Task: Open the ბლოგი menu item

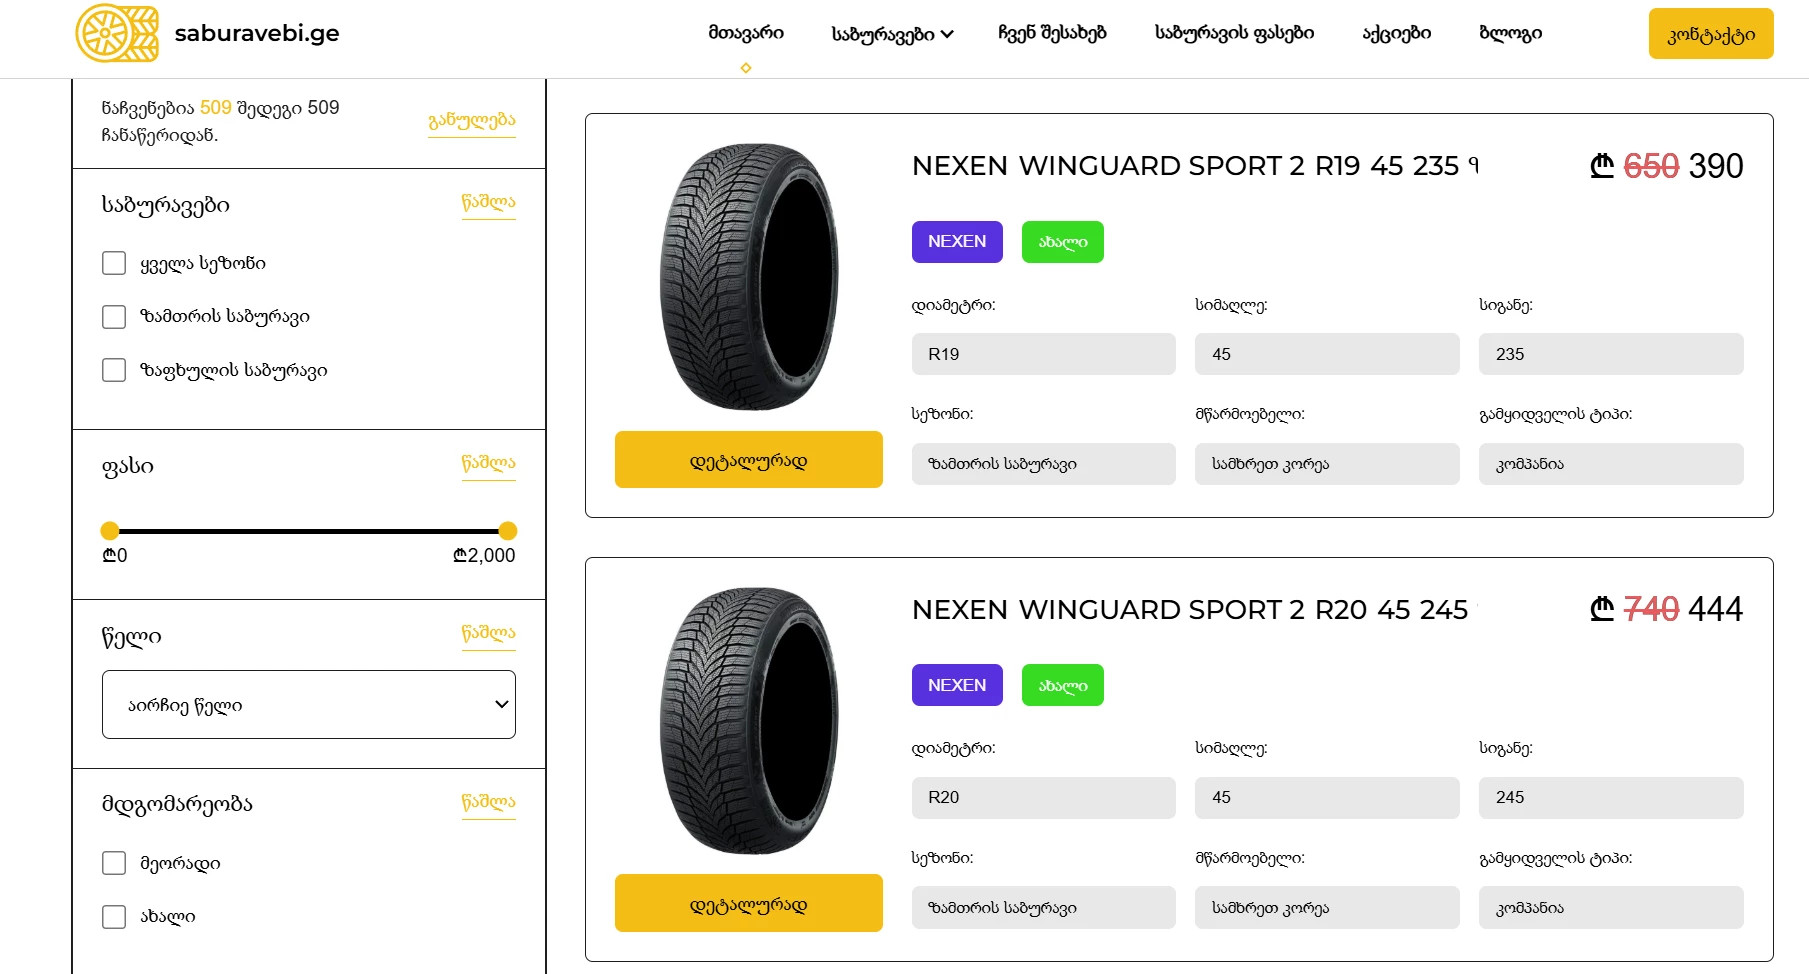Action: tap(1510, 33)
